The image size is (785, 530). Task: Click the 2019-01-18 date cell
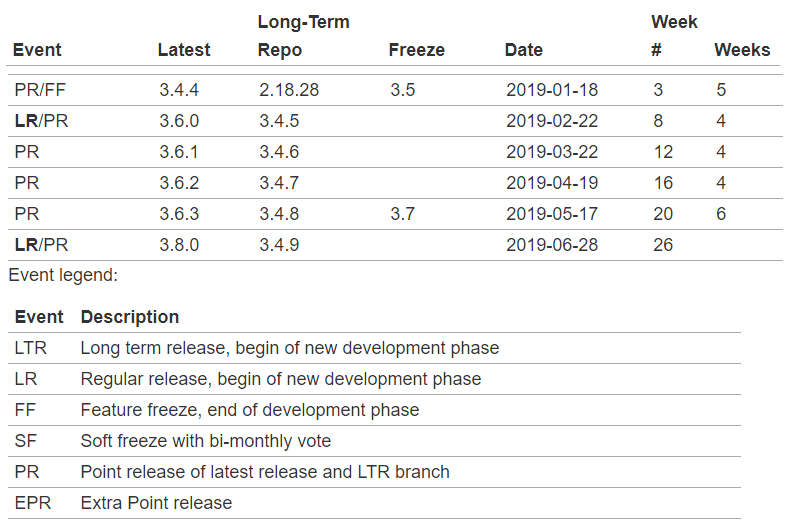click(552, 90)
